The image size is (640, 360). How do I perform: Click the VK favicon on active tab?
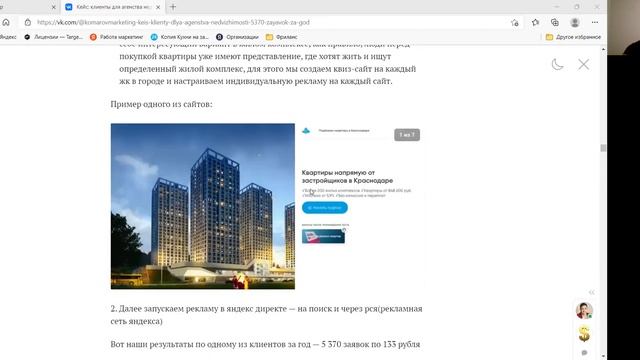pyautogui.click(x=69, y=7)
